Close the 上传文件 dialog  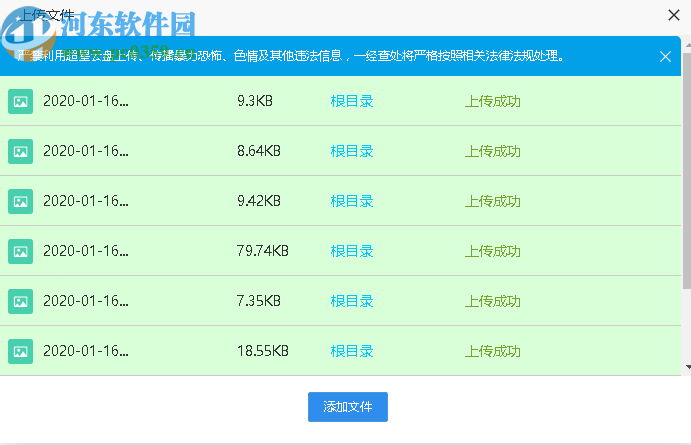(x=674, y=15)
